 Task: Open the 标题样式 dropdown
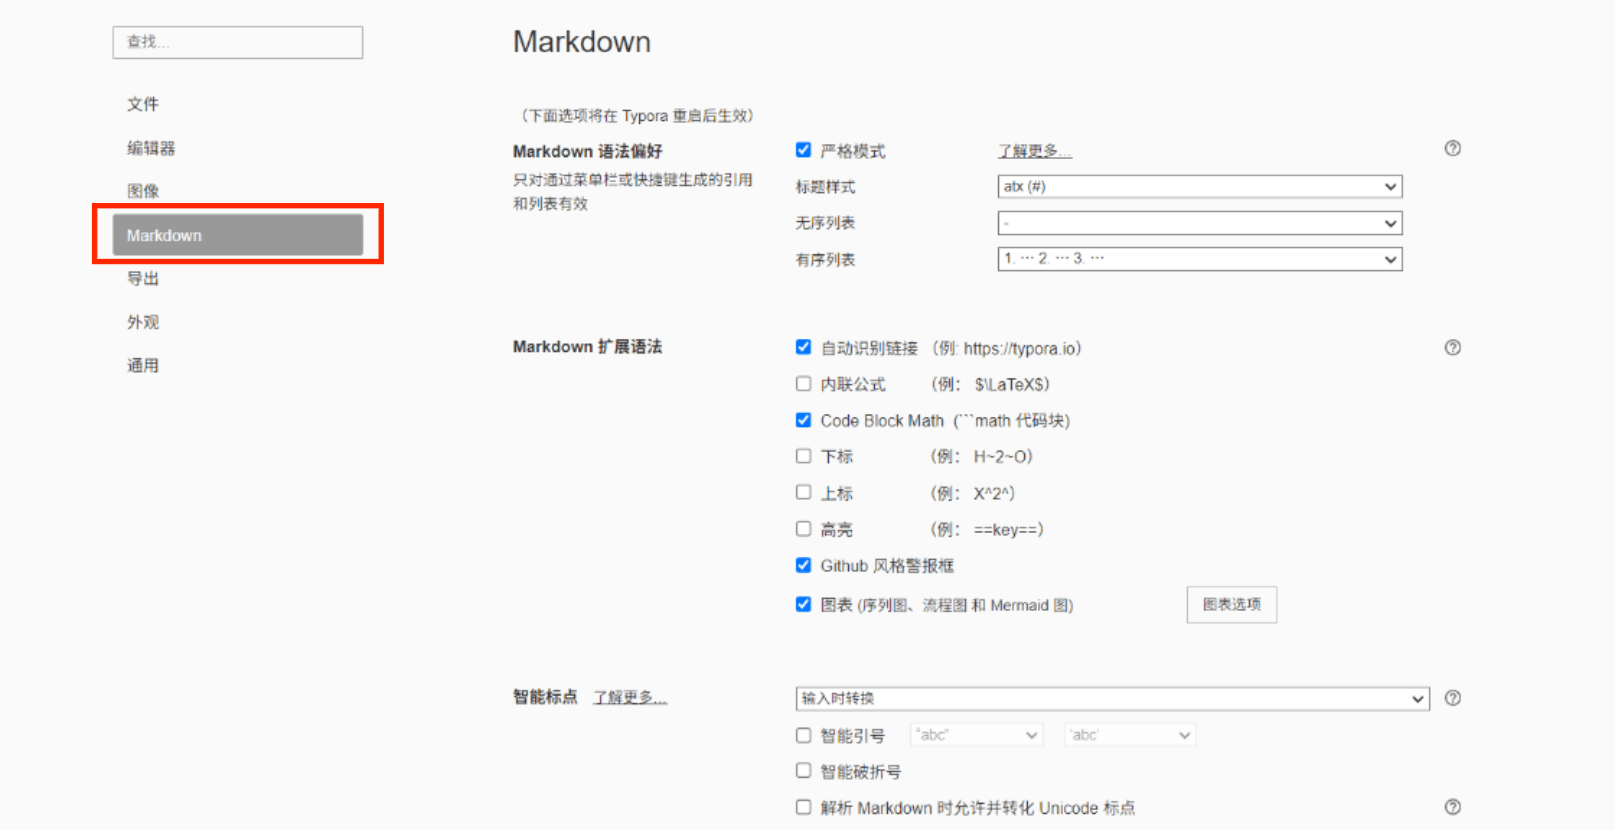(1199, 187)
